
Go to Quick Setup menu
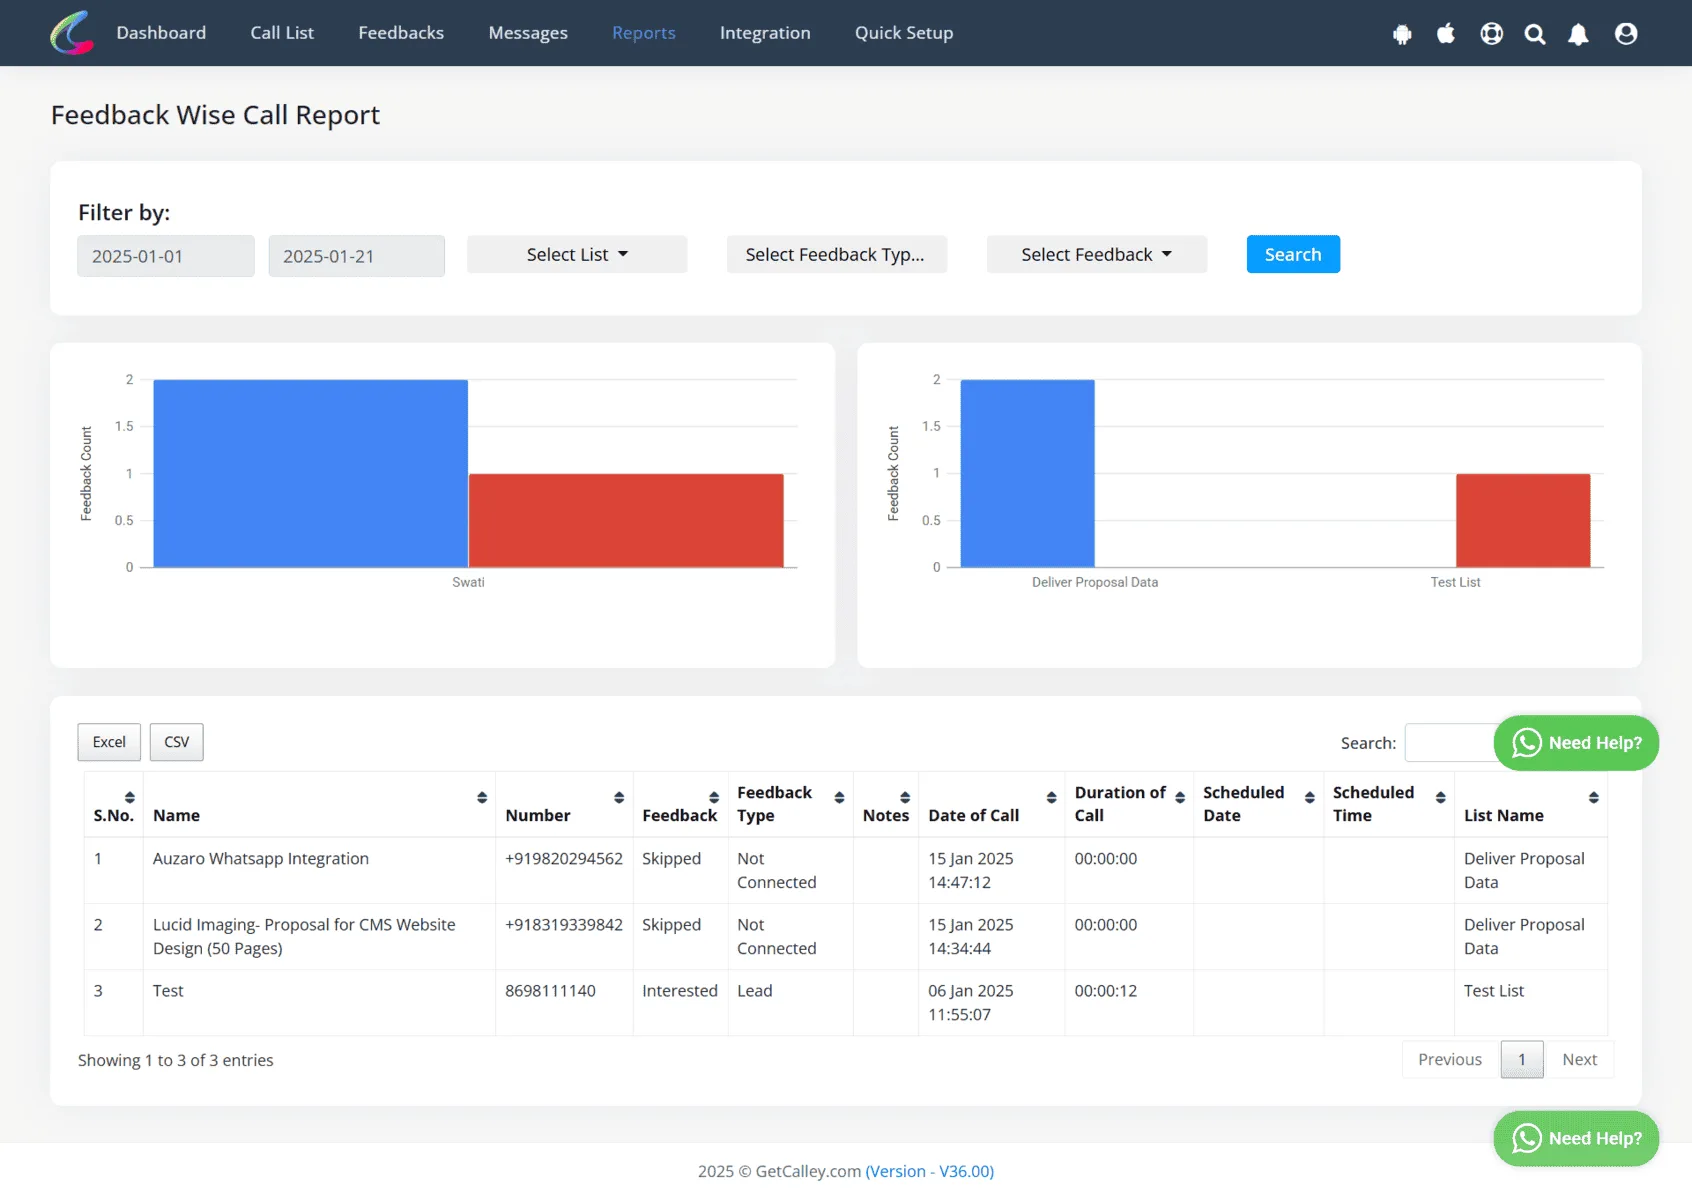(x=904, y=33)
